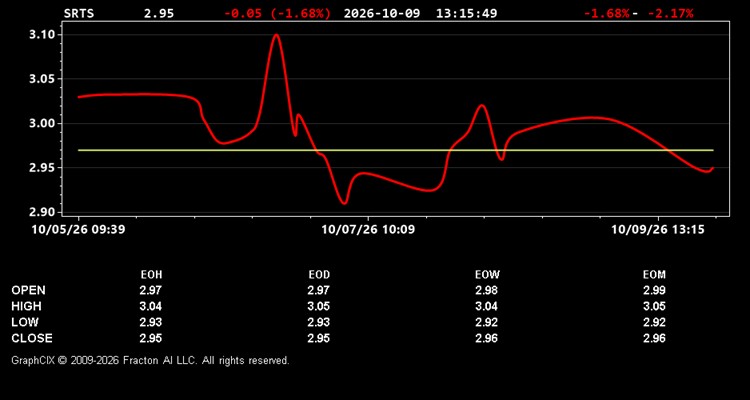
Task: Select the EOD OPEN value 2.97
Action: pyautogui.click(x=319, y=290)
